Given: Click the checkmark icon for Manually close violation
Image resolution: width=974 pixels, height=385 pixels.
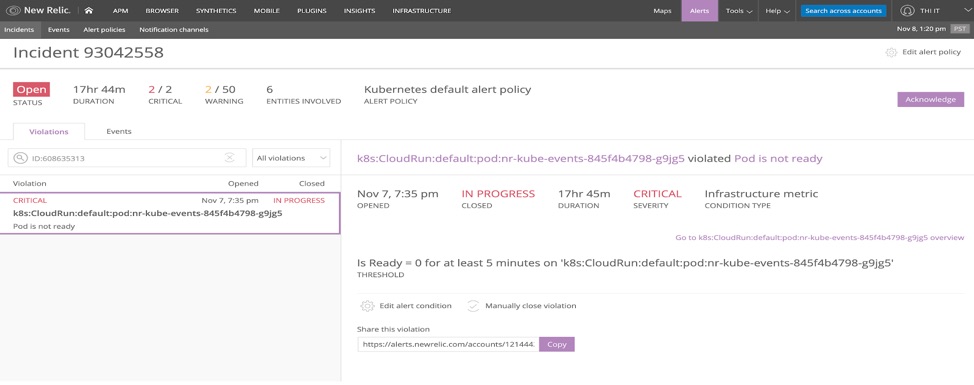Looking at the screenshot, I should tap(473, 306).
